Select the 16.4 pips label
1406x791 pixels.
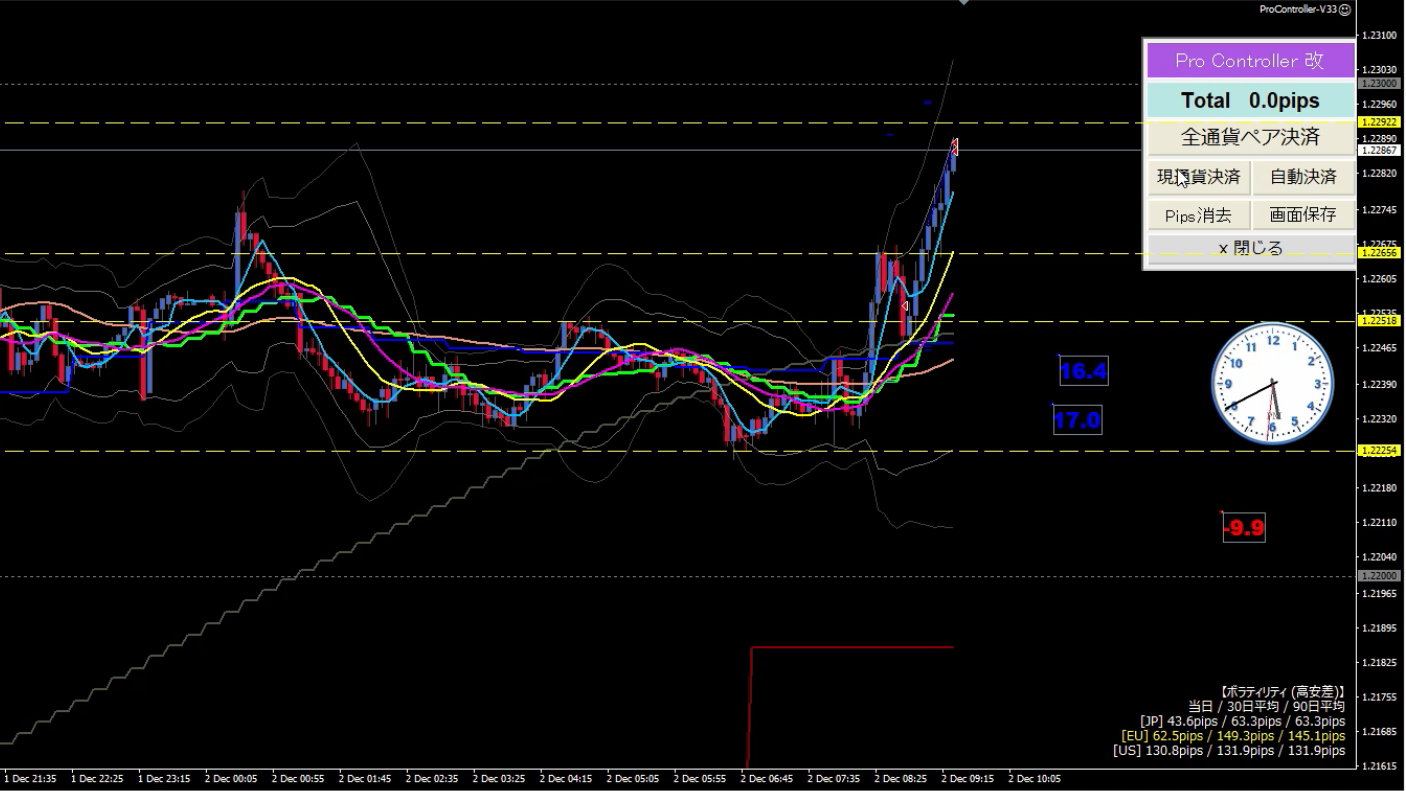point(1084,371)
